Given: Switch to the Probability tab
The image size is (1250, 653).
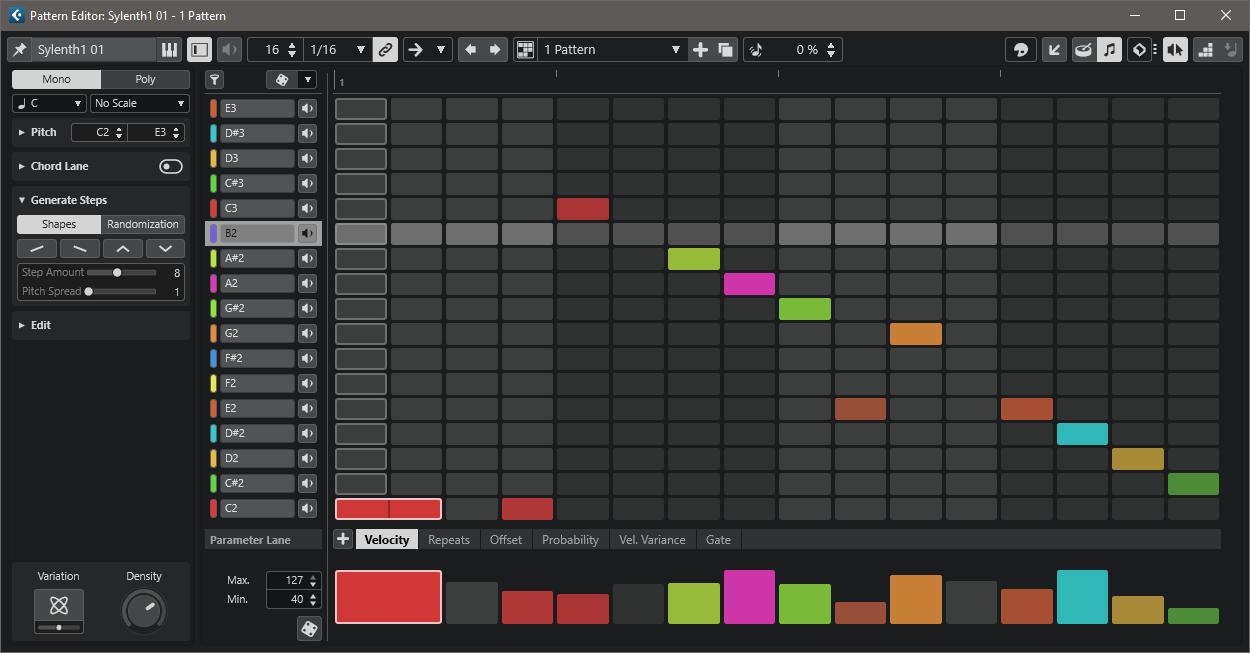Looking at the screenshot, I should (570, 540).
